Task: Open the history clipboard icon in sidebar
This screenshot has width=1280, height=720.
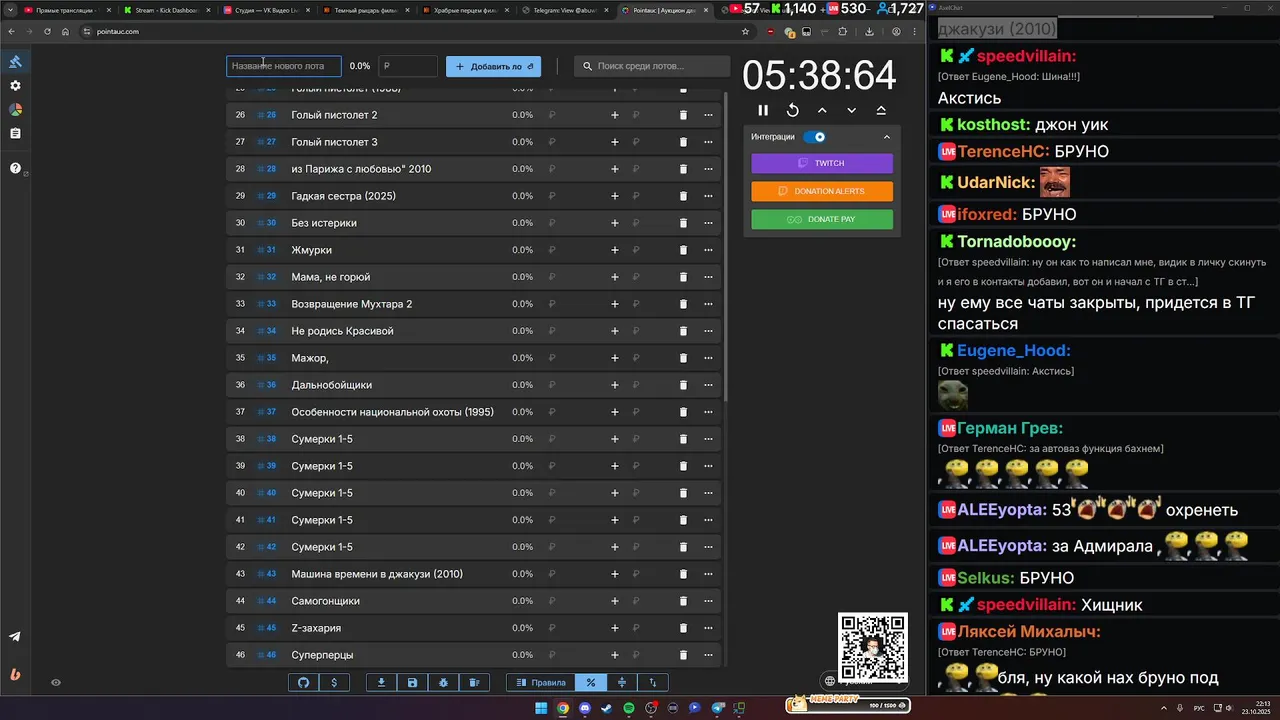Action: [x=15, y=133]
